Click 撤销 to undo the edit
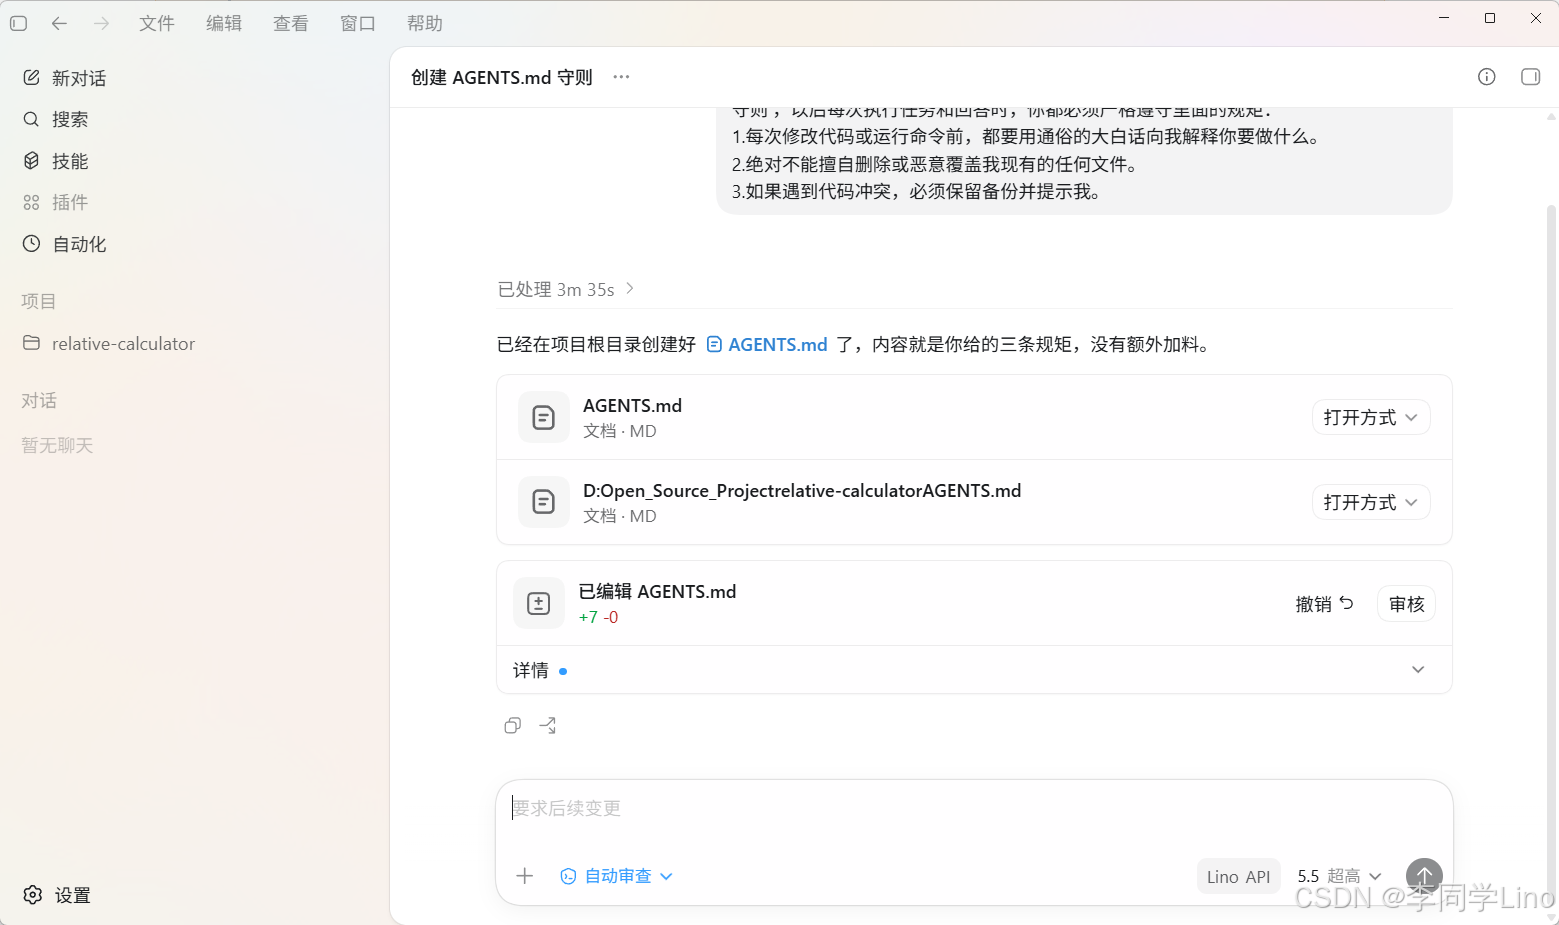Image resolution: width=1559 pixels, height=925 pixels. point(1324,604)
